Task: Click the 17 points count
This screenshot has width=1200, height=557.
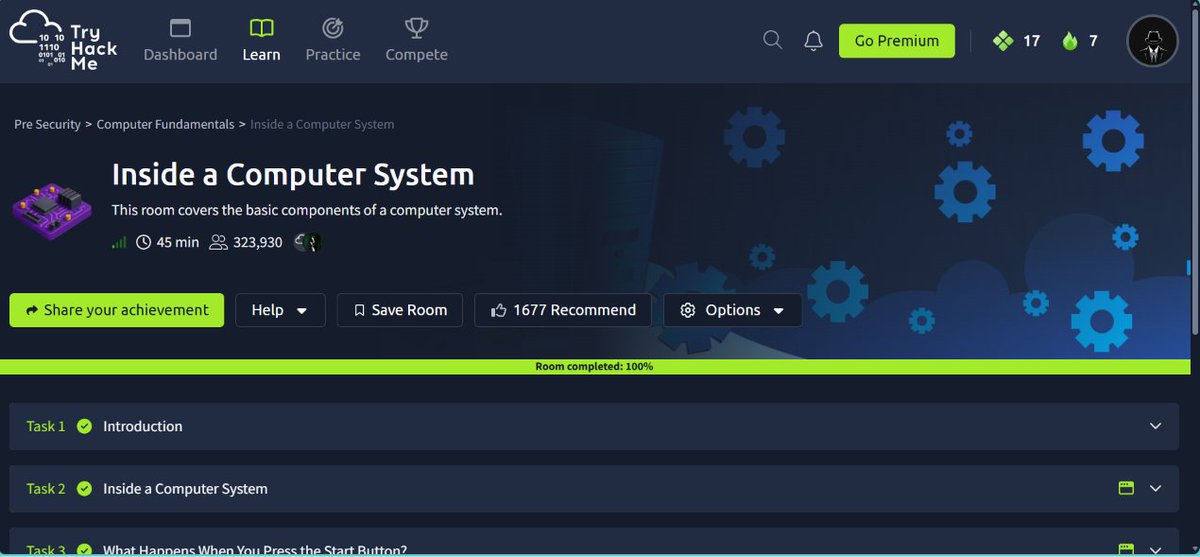Action: pyautogui.click(x=1031, y=41)
